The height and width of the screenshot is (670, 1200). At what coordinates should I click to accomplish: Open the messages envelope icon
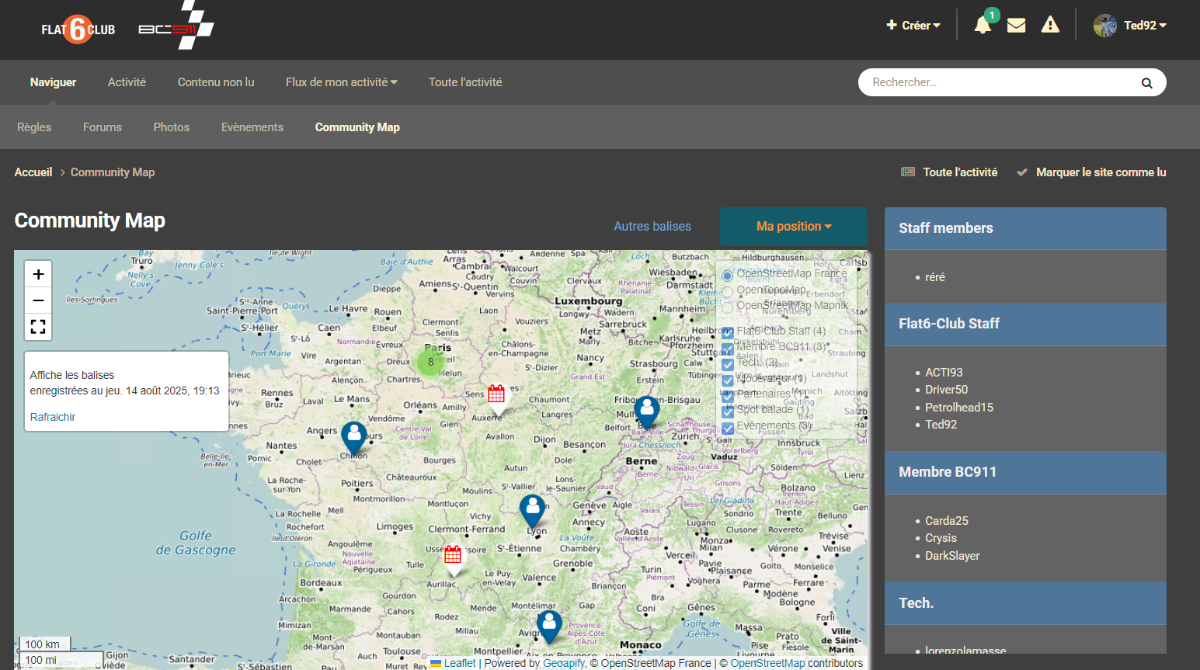[x=1016, y=26]
